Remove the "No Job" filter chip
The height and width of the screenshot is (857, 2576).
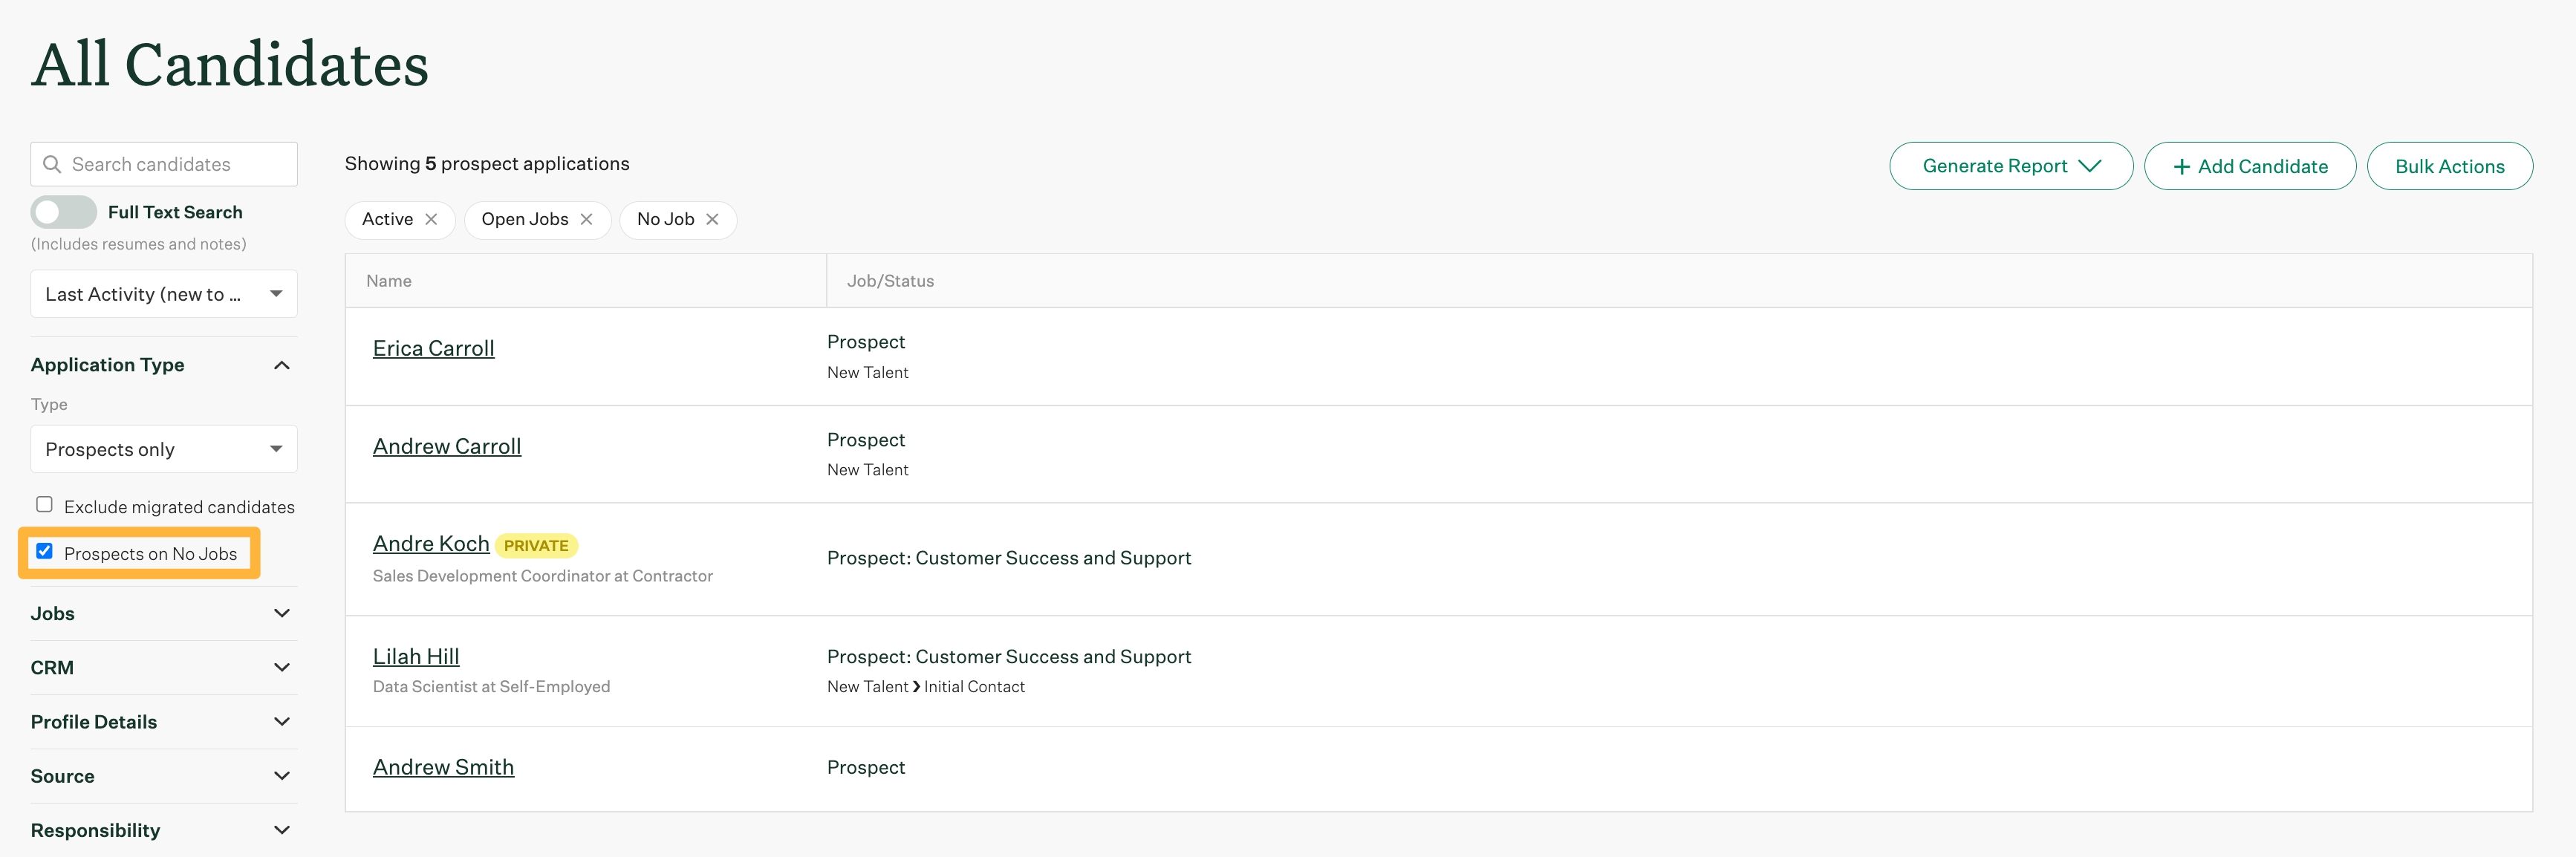point(712,219)
